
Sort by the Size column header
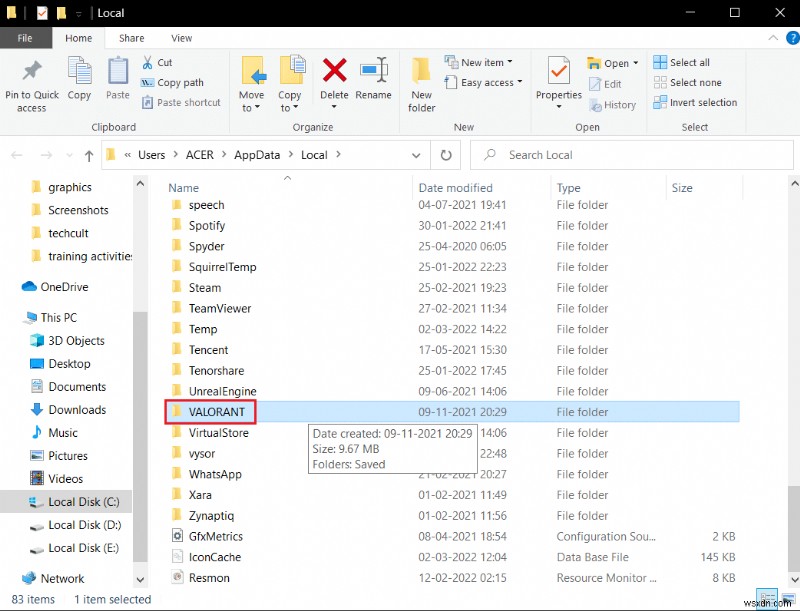click(682, 188)
